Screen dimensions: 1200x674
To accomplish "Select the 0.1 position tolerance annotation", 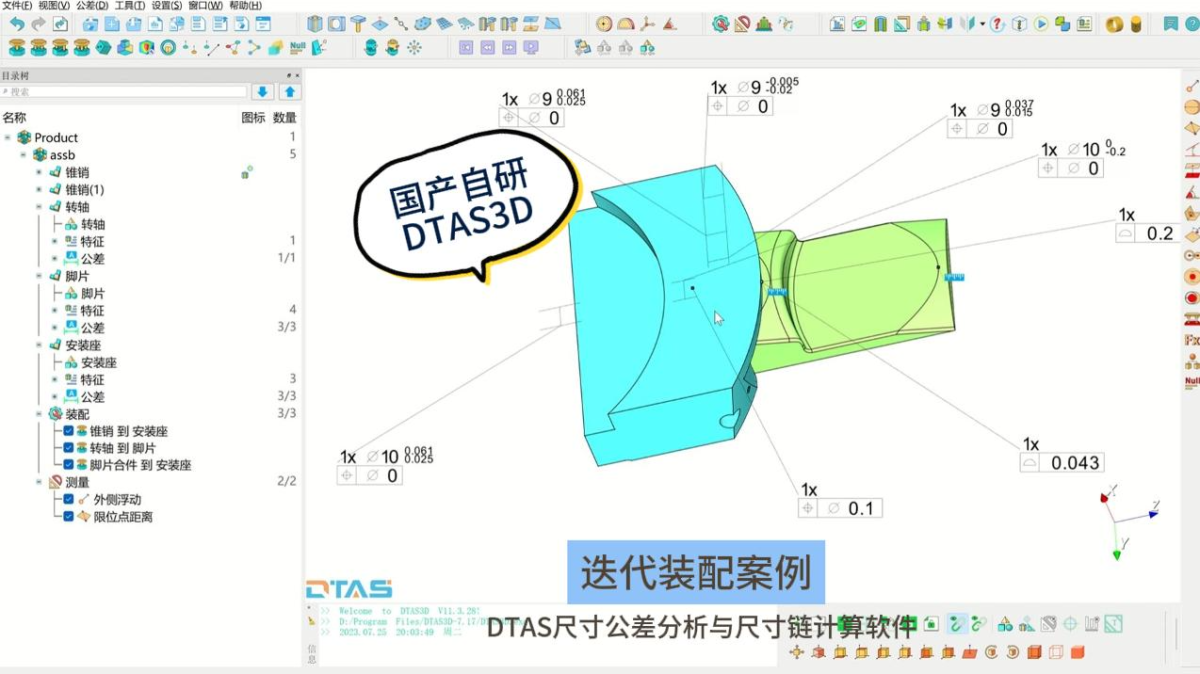I will pyautogui.click(x=838, y=508).
